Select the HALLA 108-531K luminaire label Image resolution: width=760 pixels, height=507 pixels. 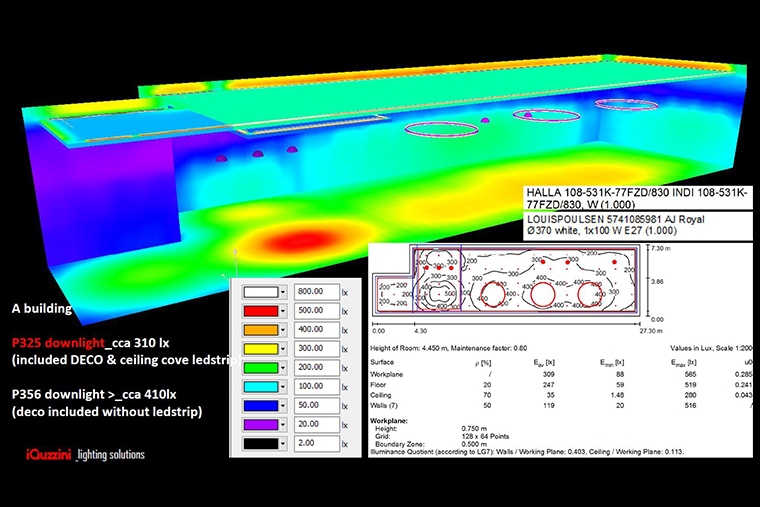click(x=638, y=198)
